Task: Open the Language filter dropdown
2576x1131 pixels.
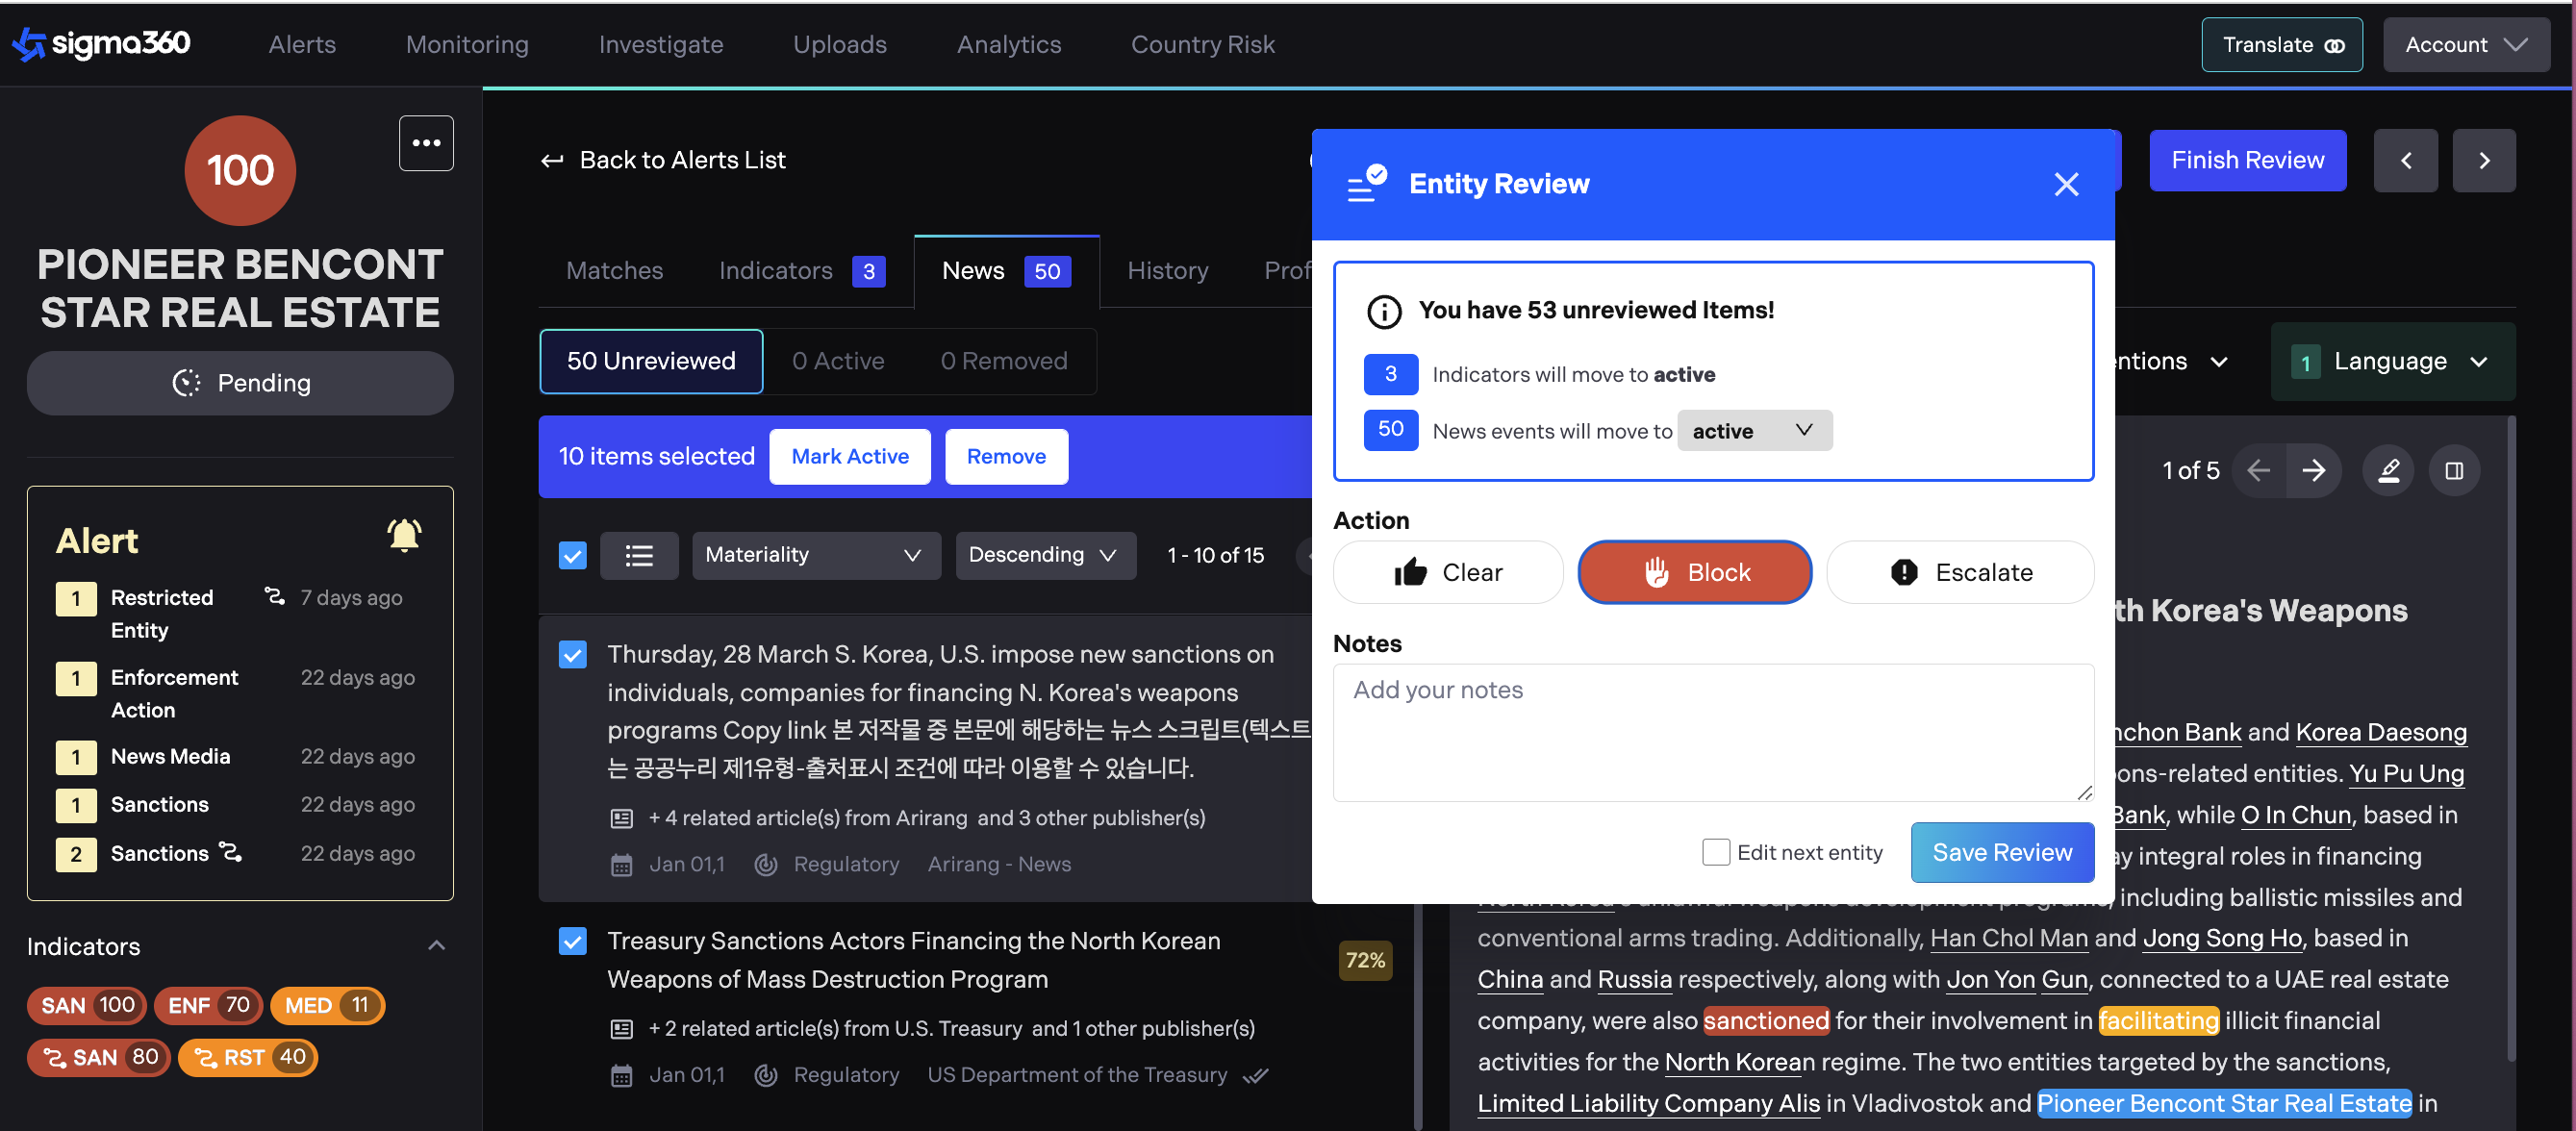Action: tap(2392, 361)
